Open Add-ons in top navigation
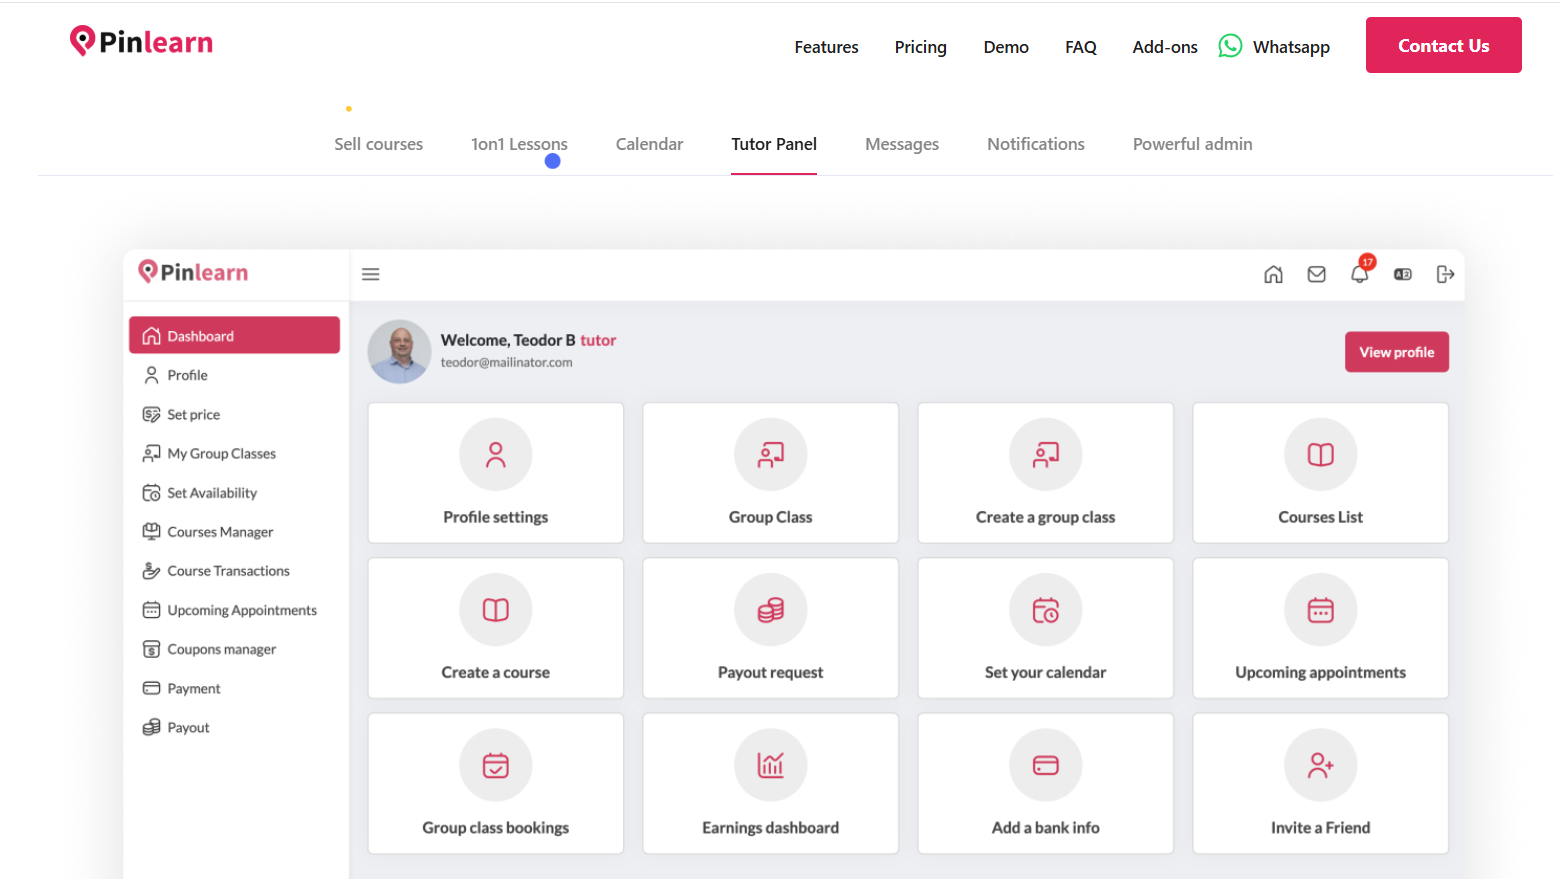Viewport: 1560px width, 879px height. 1165,47
